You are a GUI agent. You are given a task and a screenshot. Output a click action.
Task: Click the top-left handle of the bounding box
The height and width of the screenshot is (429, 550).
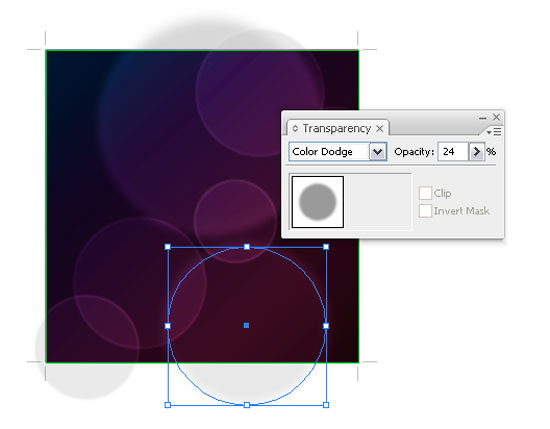point(168,247)
